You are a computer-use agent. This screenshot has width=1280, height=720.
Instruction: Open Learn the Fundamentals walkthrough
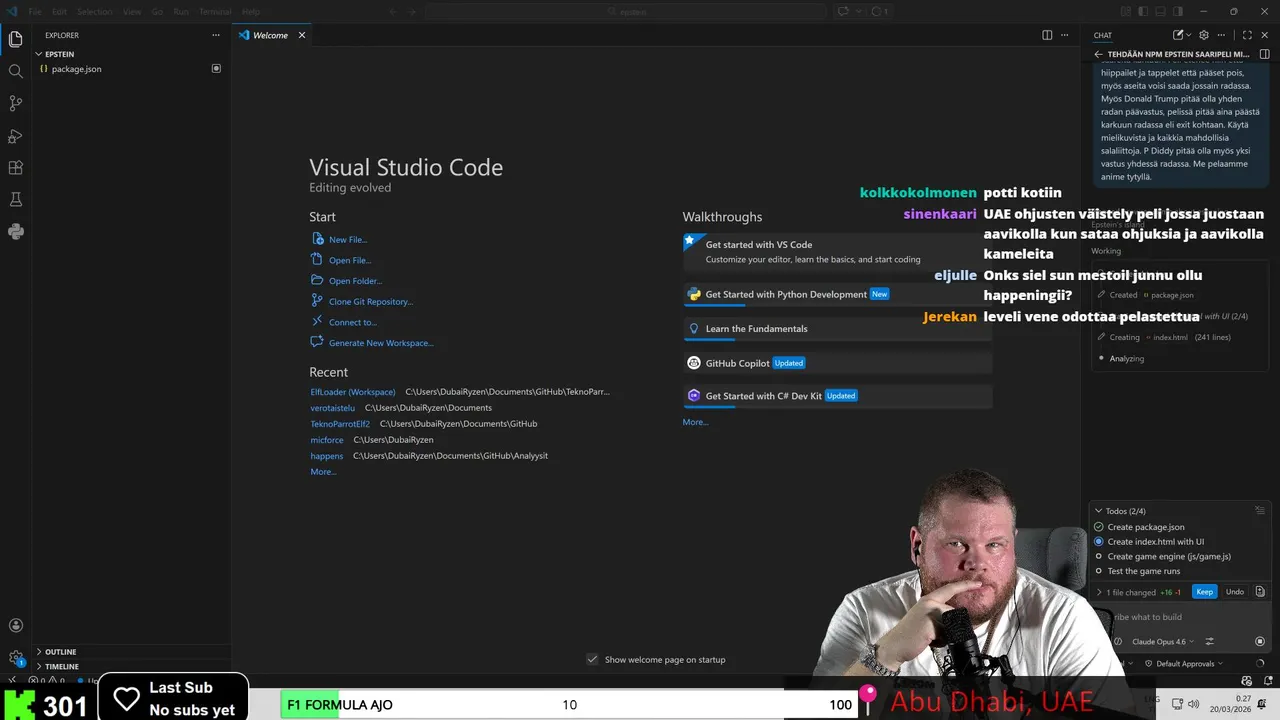click(837, 329)
